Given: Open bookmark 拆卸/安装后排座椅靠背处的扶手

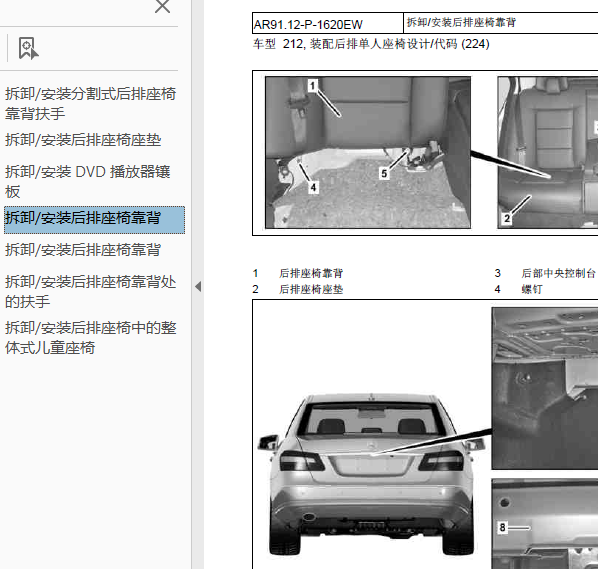Looking at the screenshot, I should pos(90,292).
